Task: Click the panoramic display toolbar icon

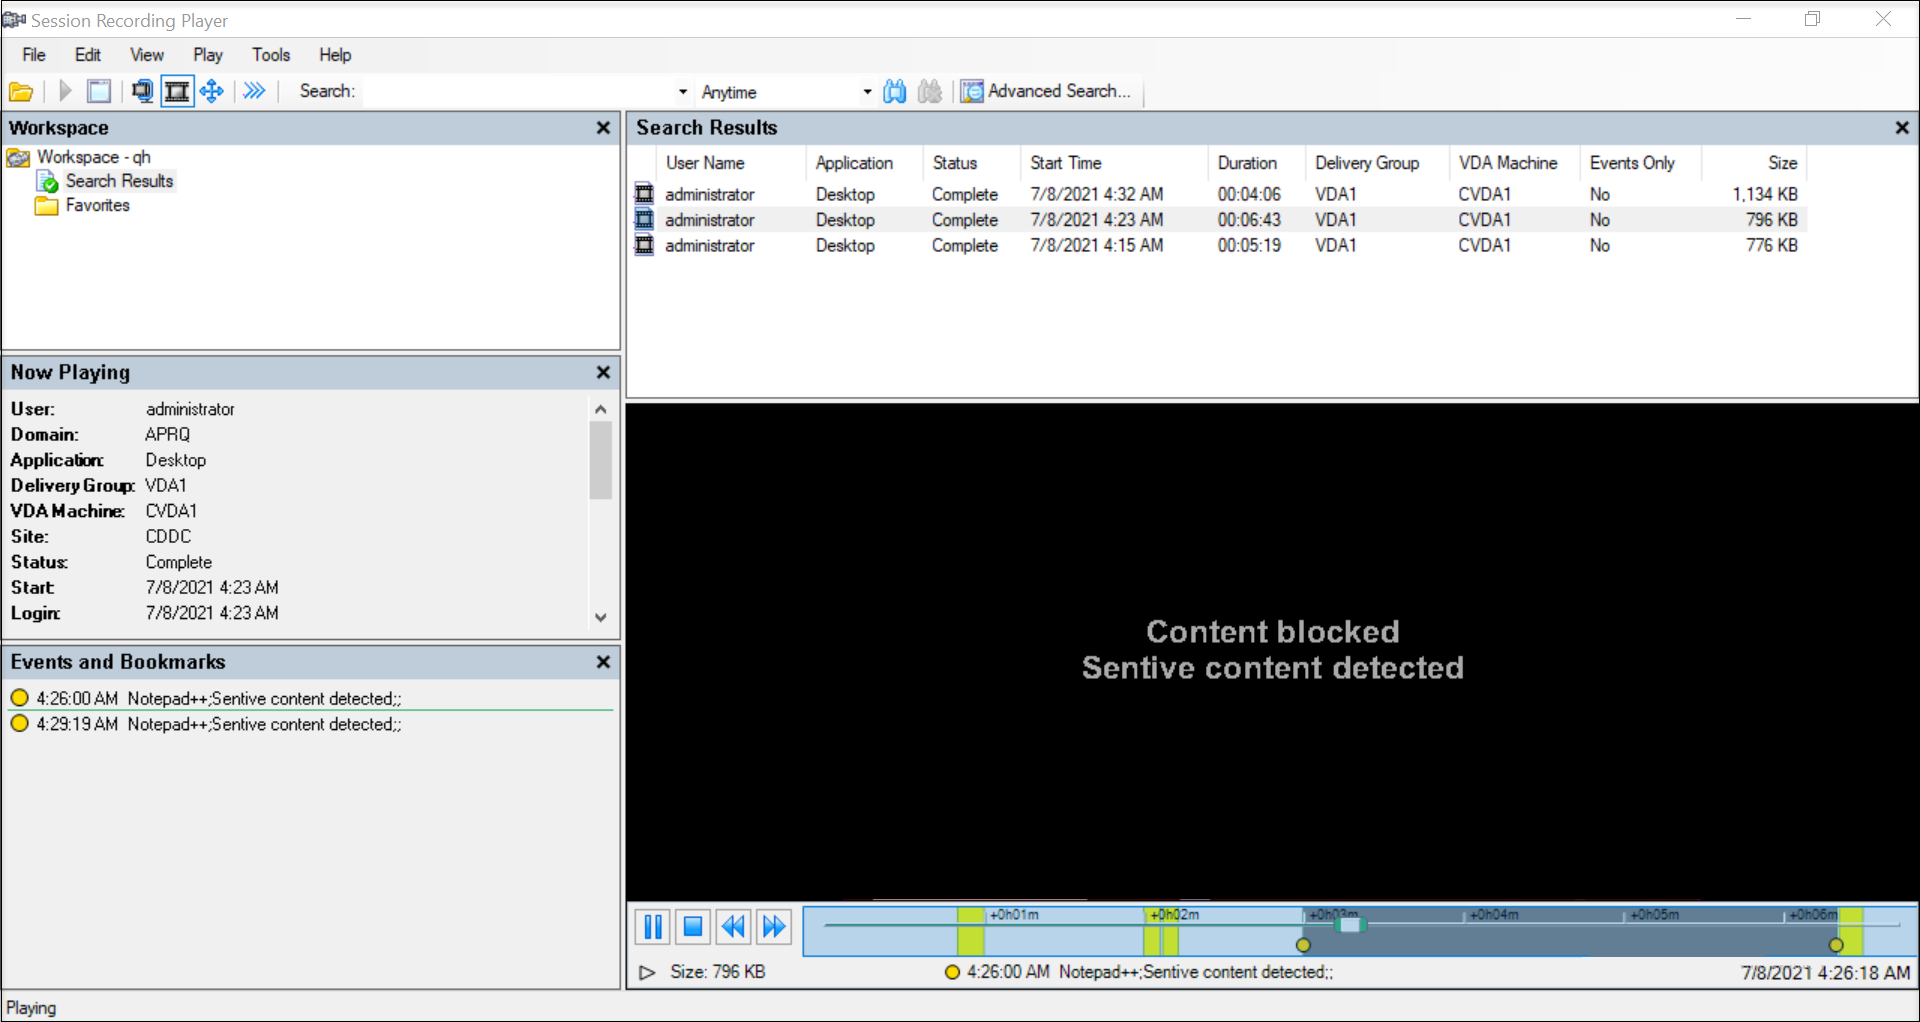Action: [x=141, y=91]
